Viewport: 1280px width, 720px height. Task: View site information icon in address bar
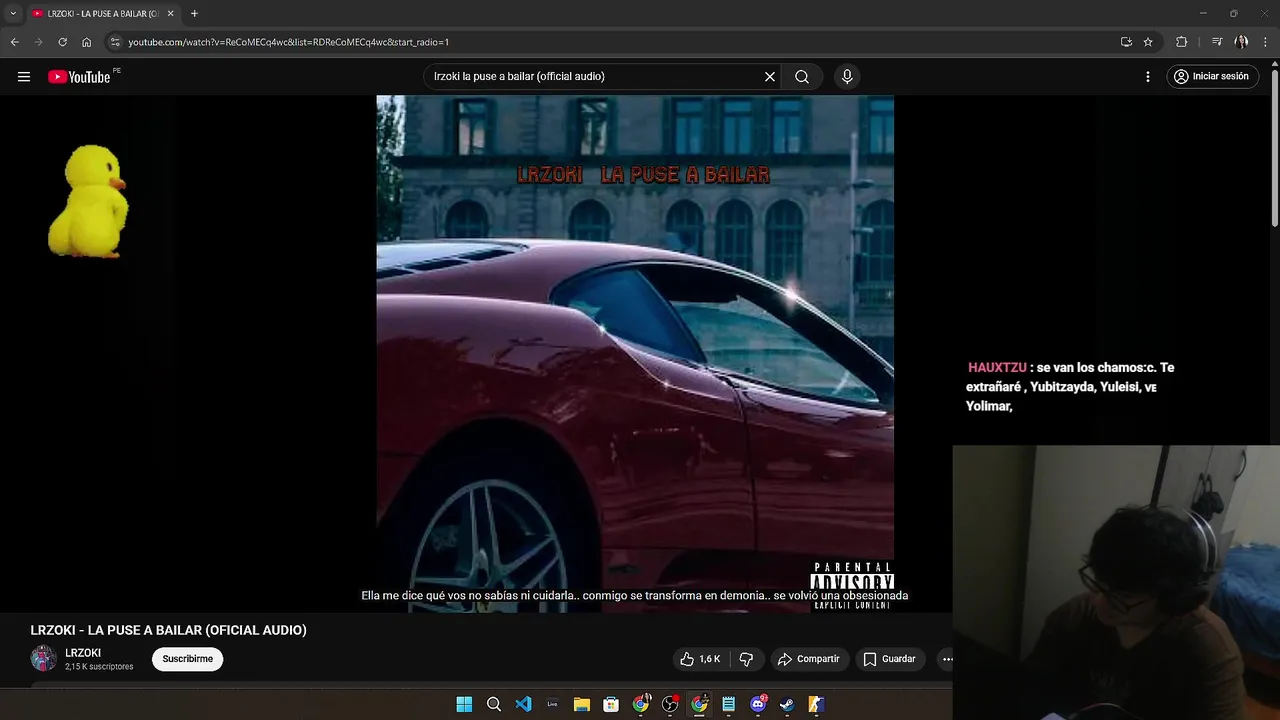tap(115, 42)
